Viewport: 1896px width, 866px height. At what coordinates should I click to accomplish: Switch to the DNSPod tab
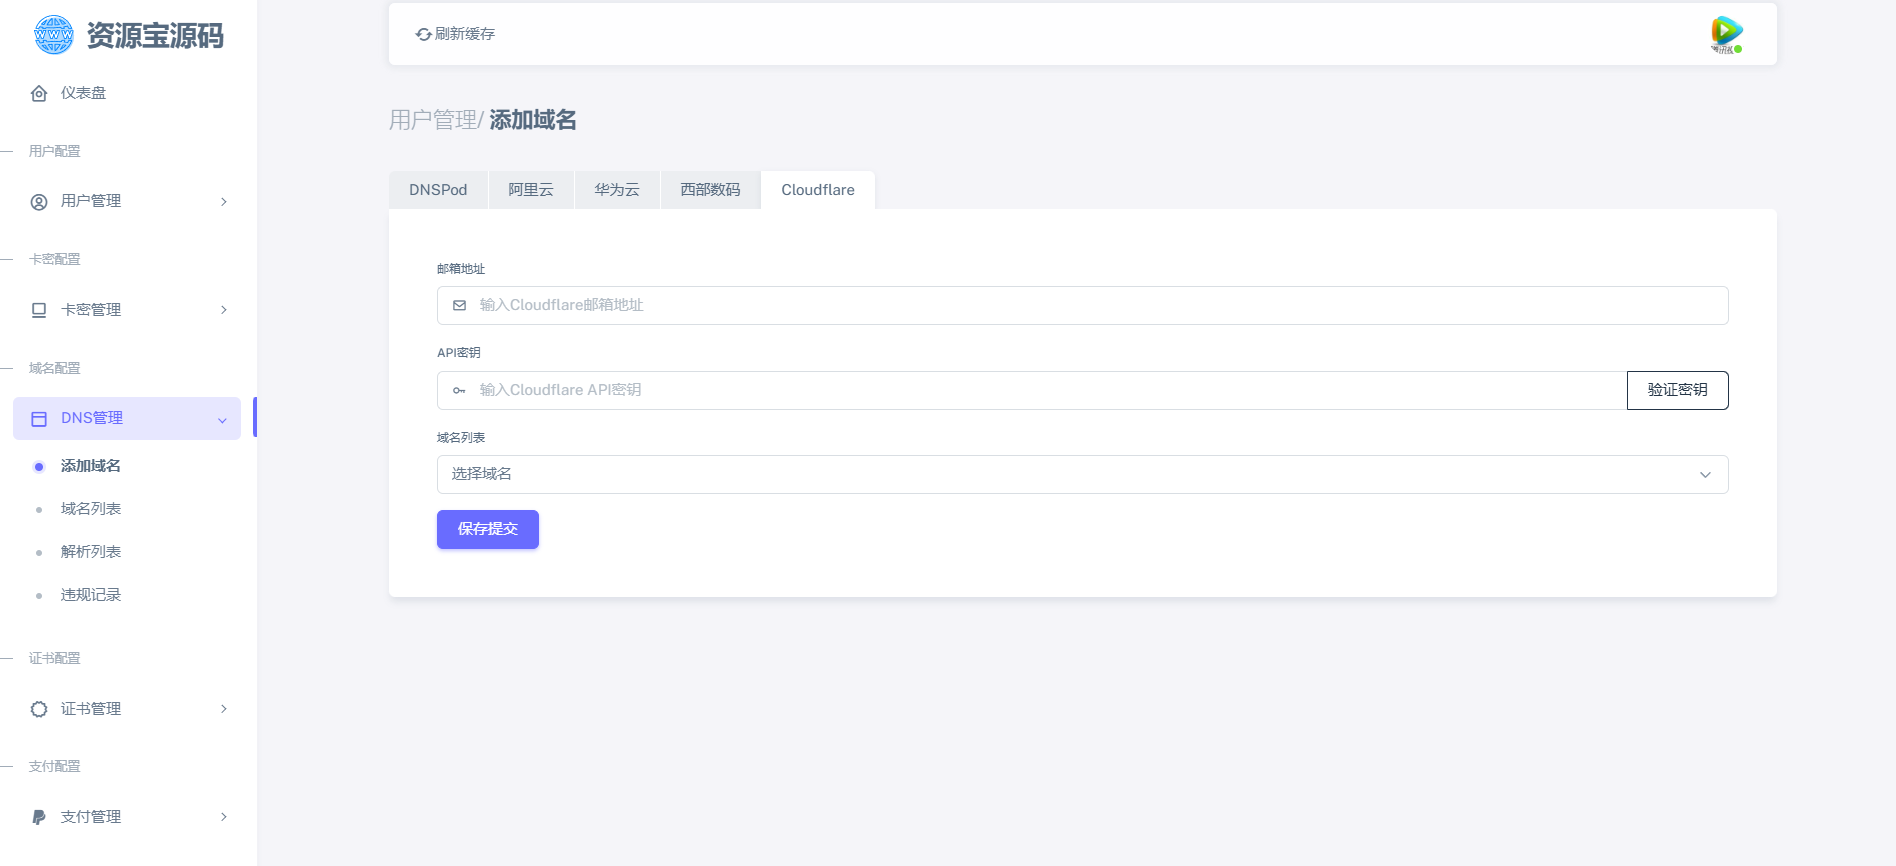(x=438, y=190)
